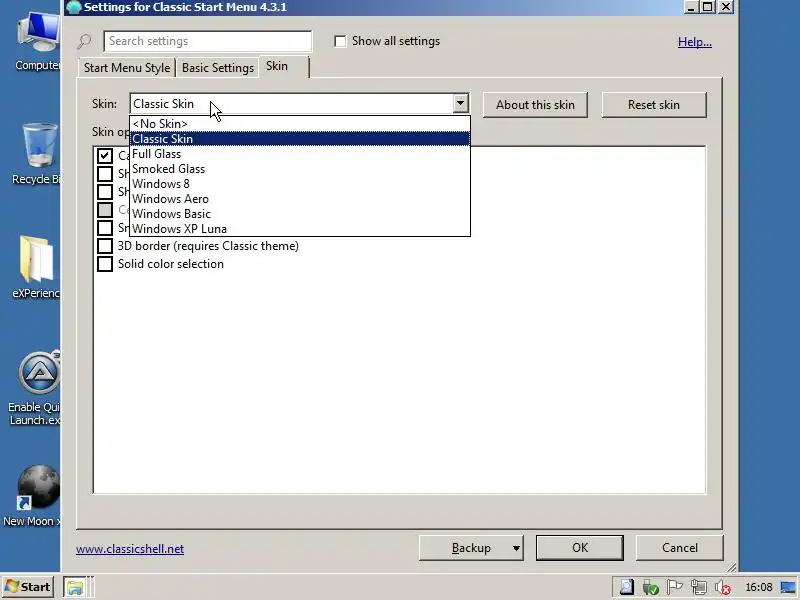Choose Classic Skin in the dropdown list
This screenshot has width=800, height=600.
pos(300,139)
